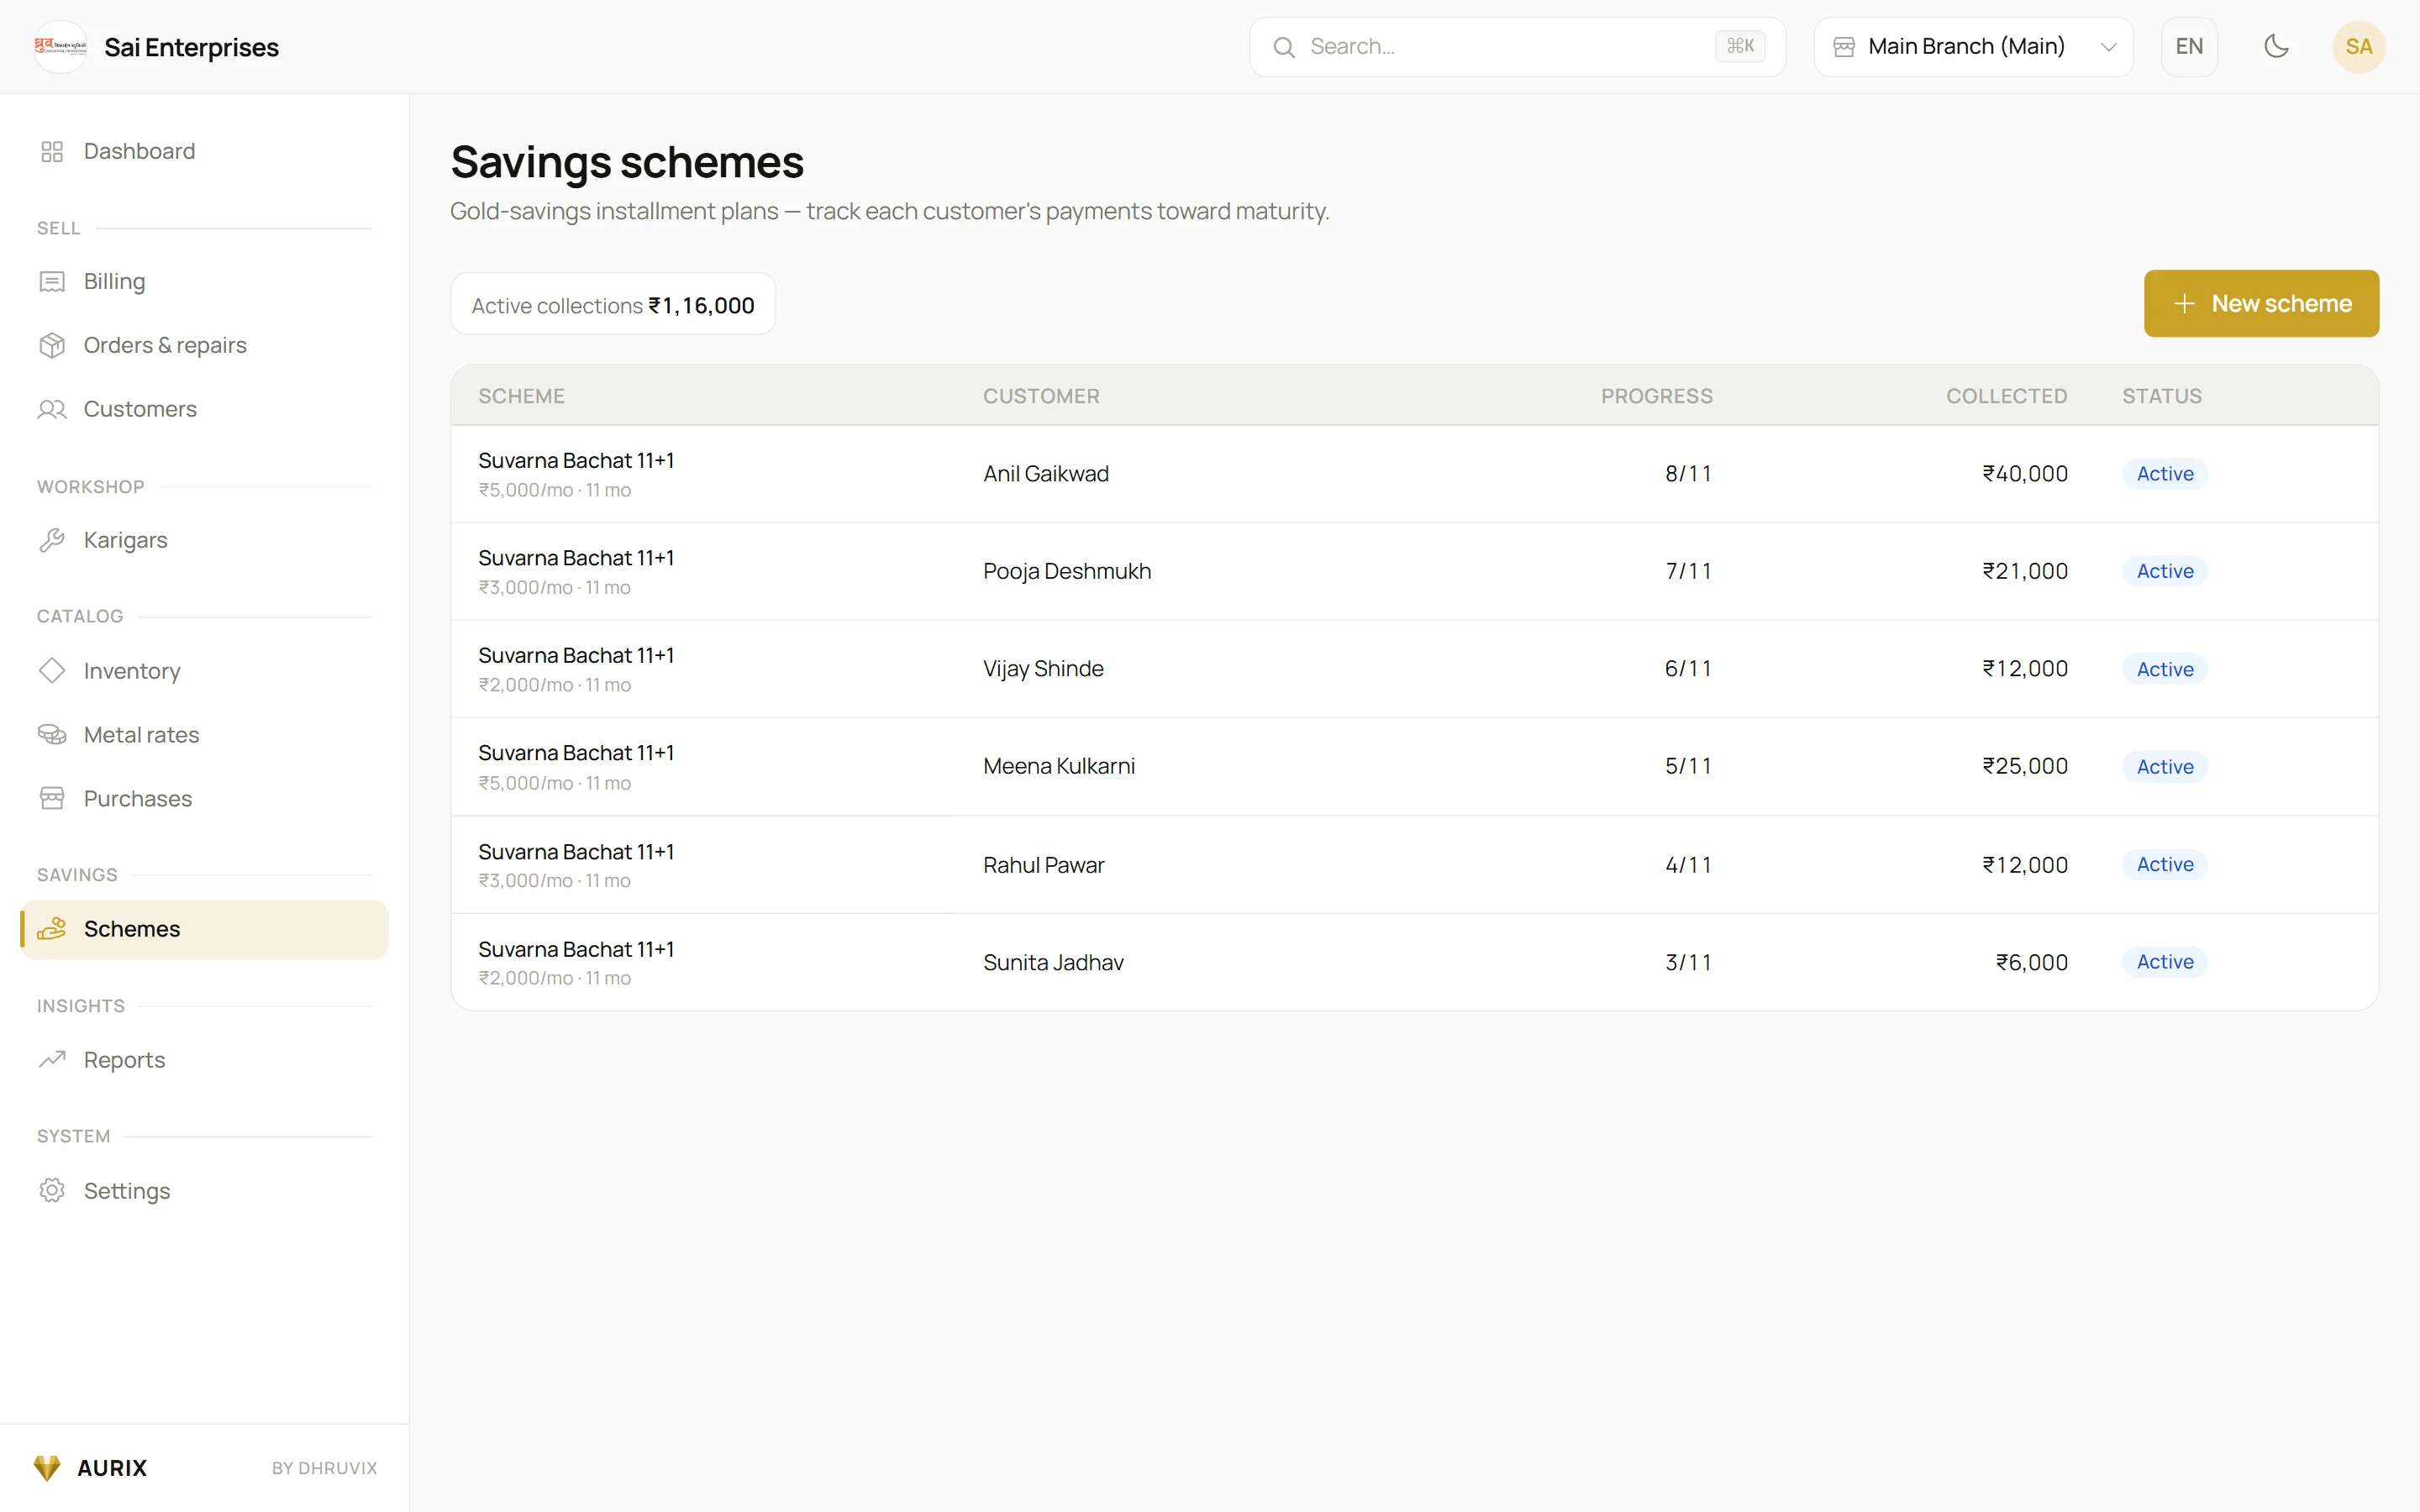Click the plus icon on New scheme
Screen dimensions: 2420x1512
point(2184,304)
